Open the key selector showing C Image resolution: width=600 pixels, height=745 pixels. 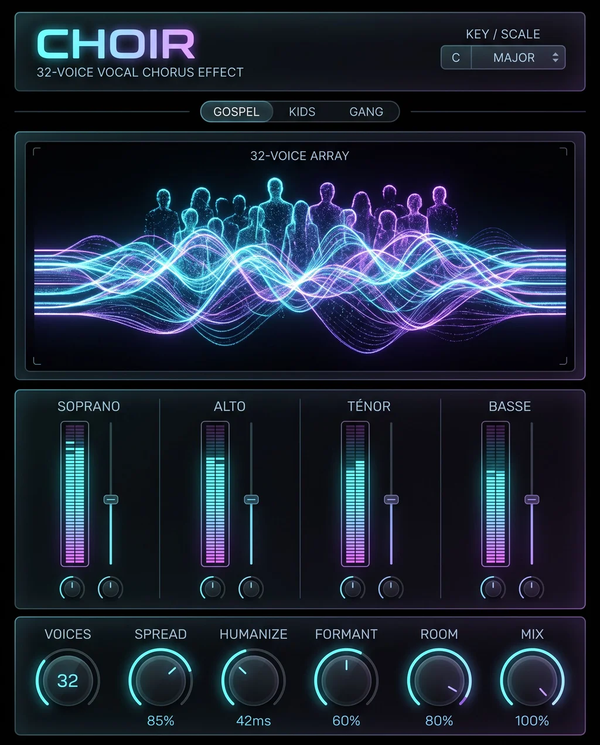[456, 57]
